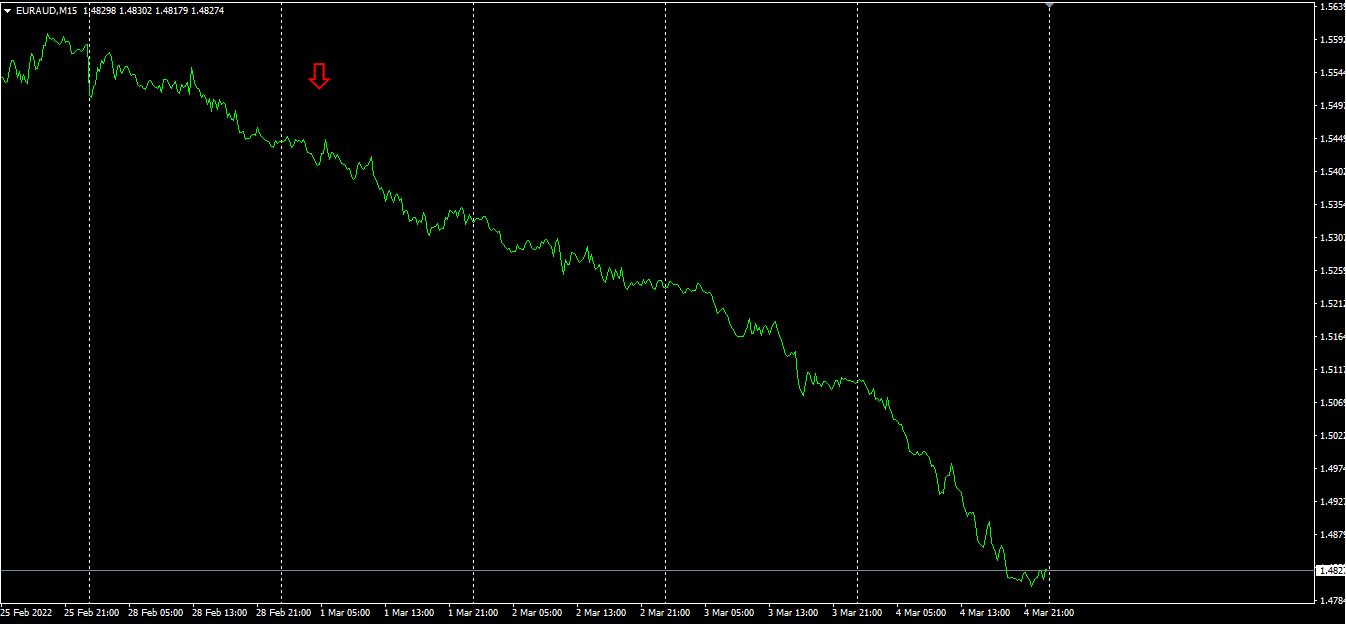Click the 1.478 price scale label

[x=1332, y=601]
